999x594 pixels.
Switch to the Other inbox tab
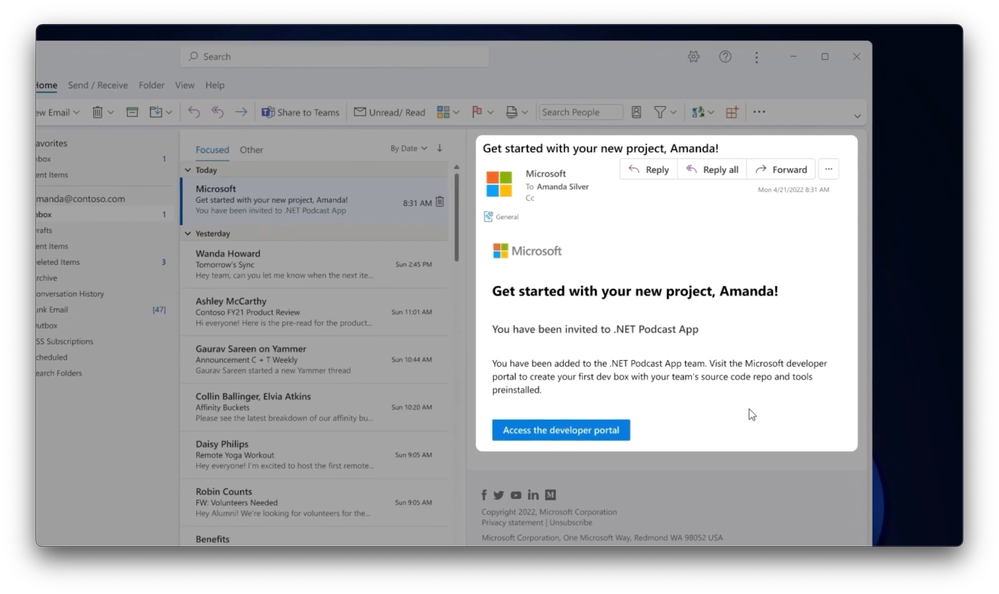tap(251, 150)
